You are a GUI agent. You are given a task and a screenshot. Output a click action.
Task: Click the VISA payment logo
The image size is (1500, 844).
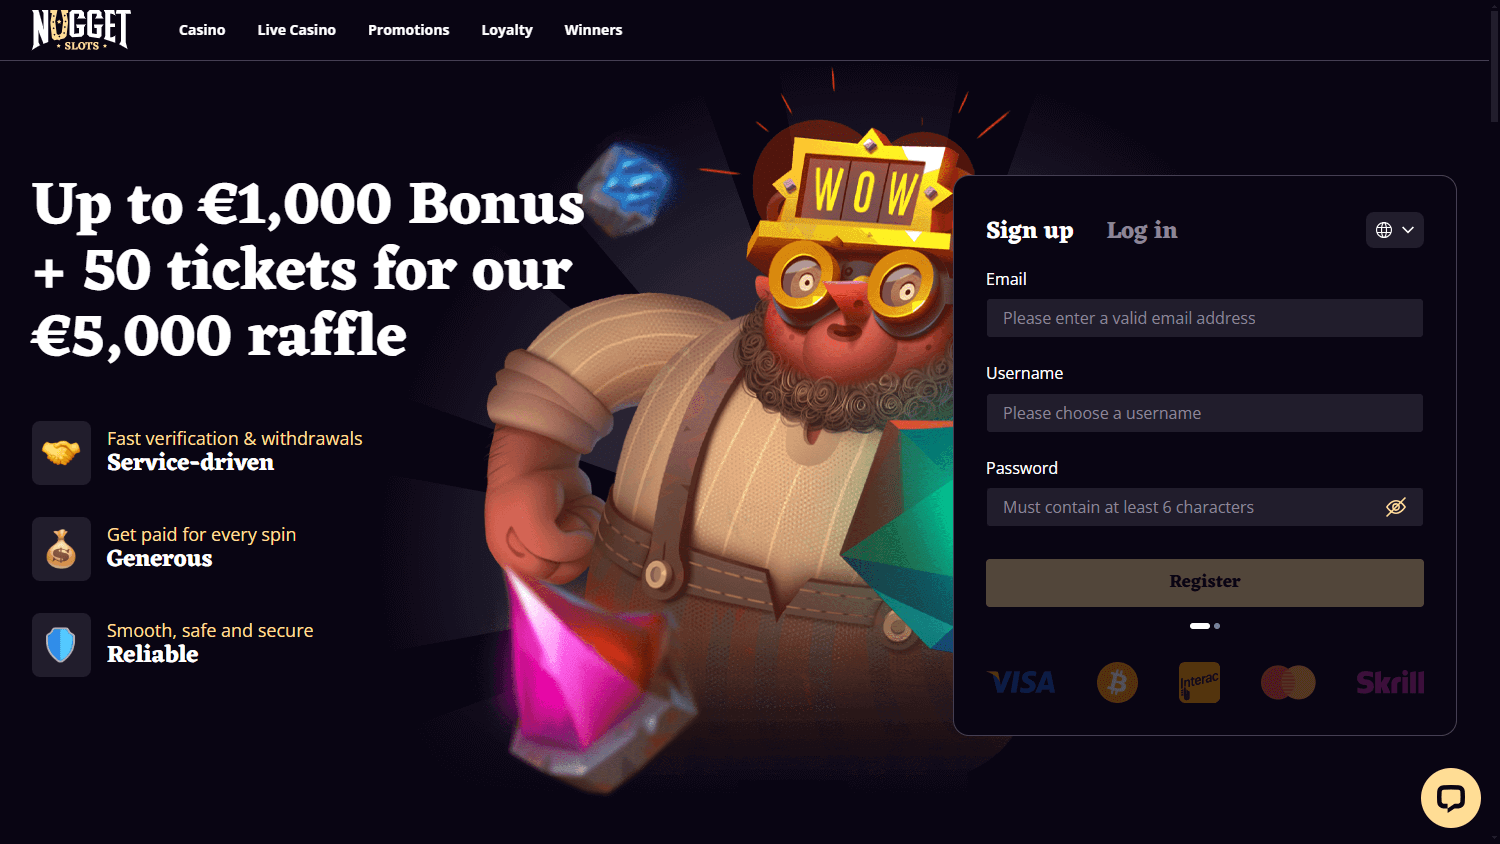[x=1021, y=683]
